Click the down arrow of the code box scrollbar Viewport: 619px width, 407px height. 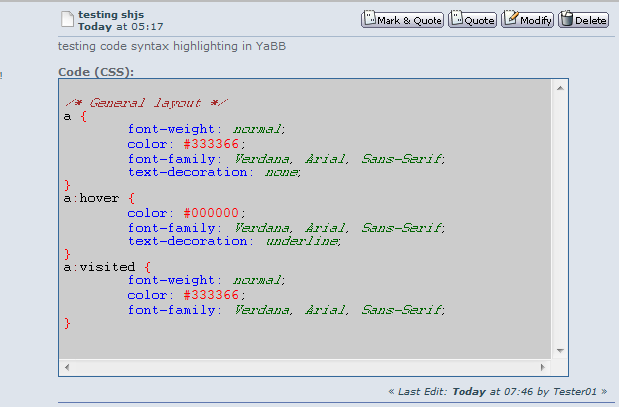560,351
